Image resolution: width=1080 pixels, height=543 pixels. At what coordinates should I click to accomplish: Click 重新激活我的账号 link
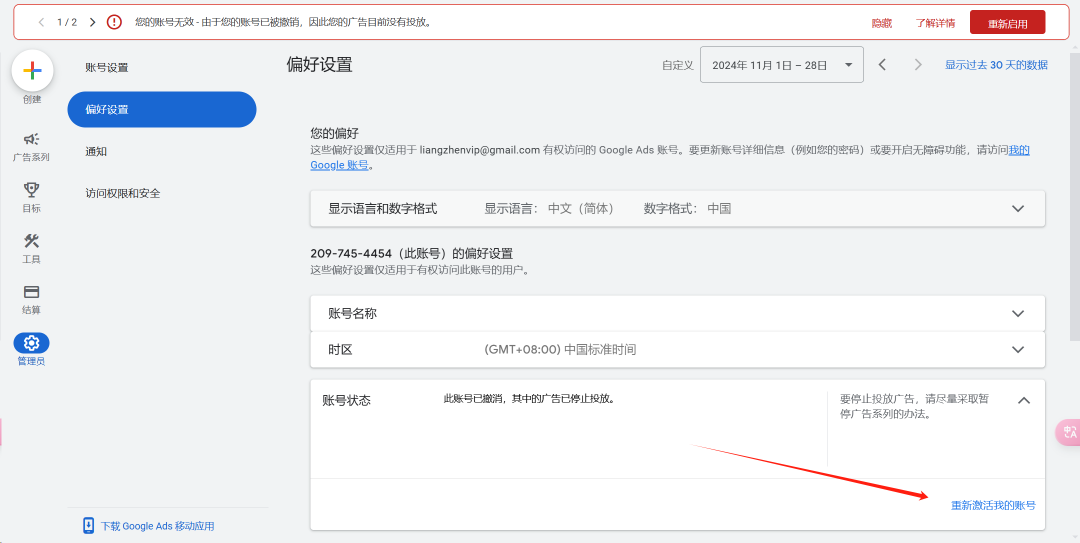pyautogui.click(x=993, y=505)
